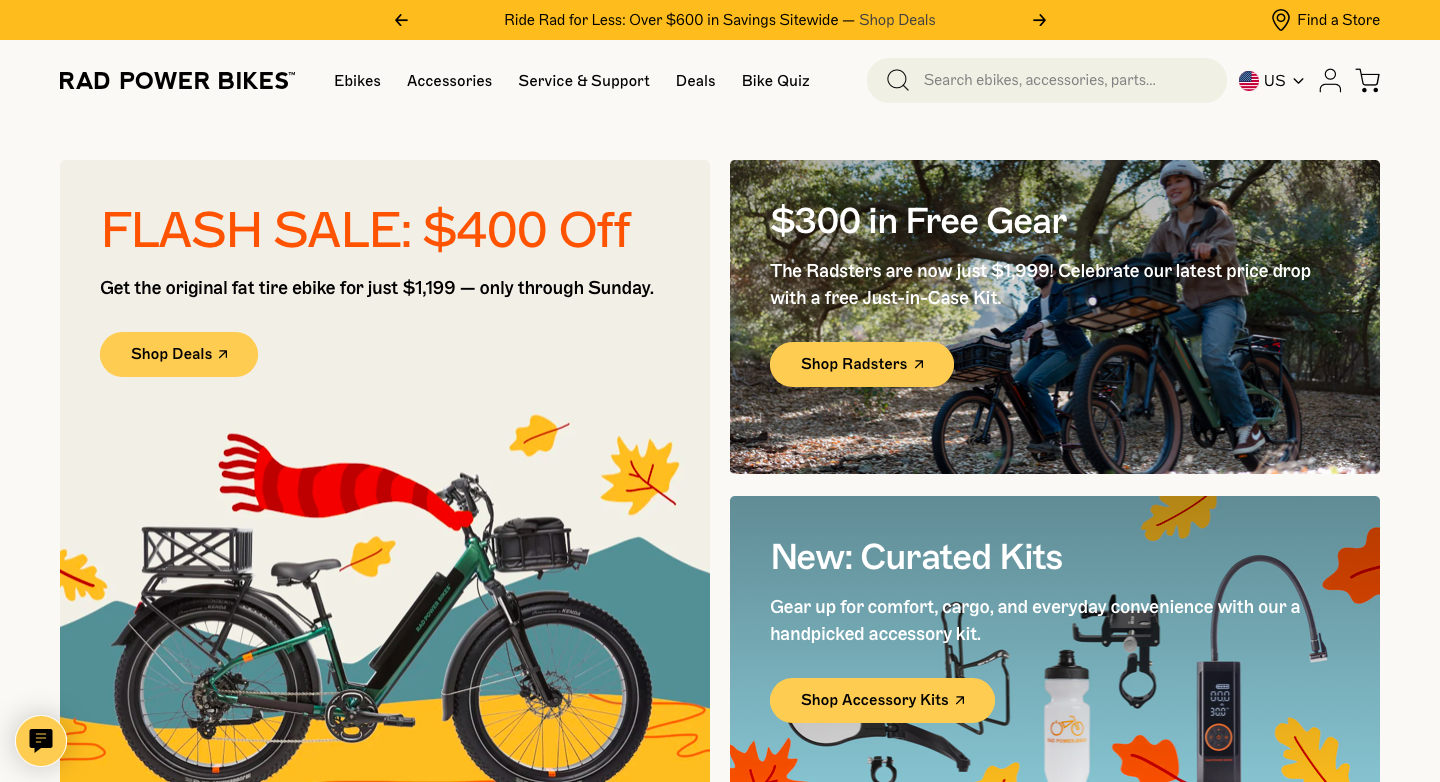The height and width of the screenshot is (782, 1440).
Task: Select the Deals navigation item
Action: (695, 81)
